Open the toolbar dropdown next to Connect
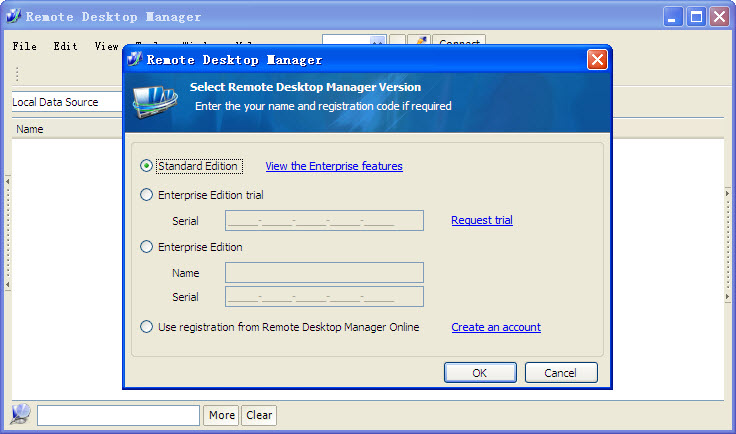The height and width of the screenshot is (434, 736). pos(377,44)
